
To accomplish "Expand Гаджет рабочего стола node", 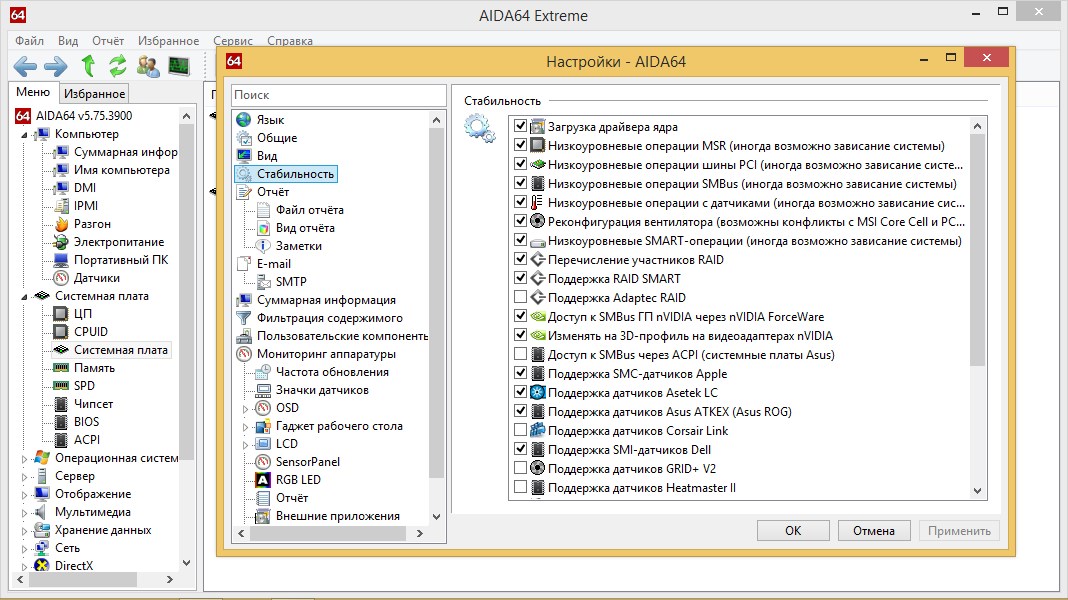I will click(245, 427).
